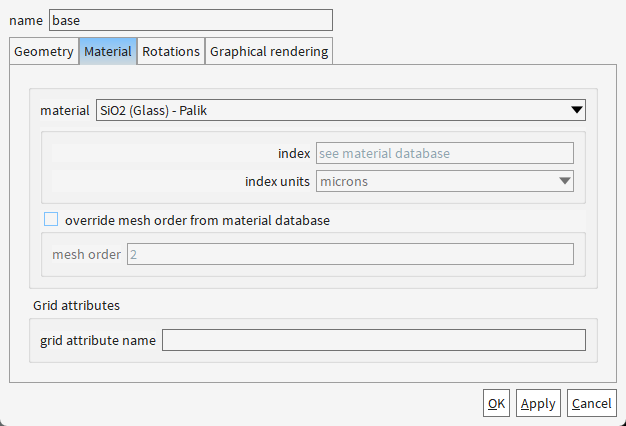
Task: Click the grid attribute name field
Action: [374, 340]
